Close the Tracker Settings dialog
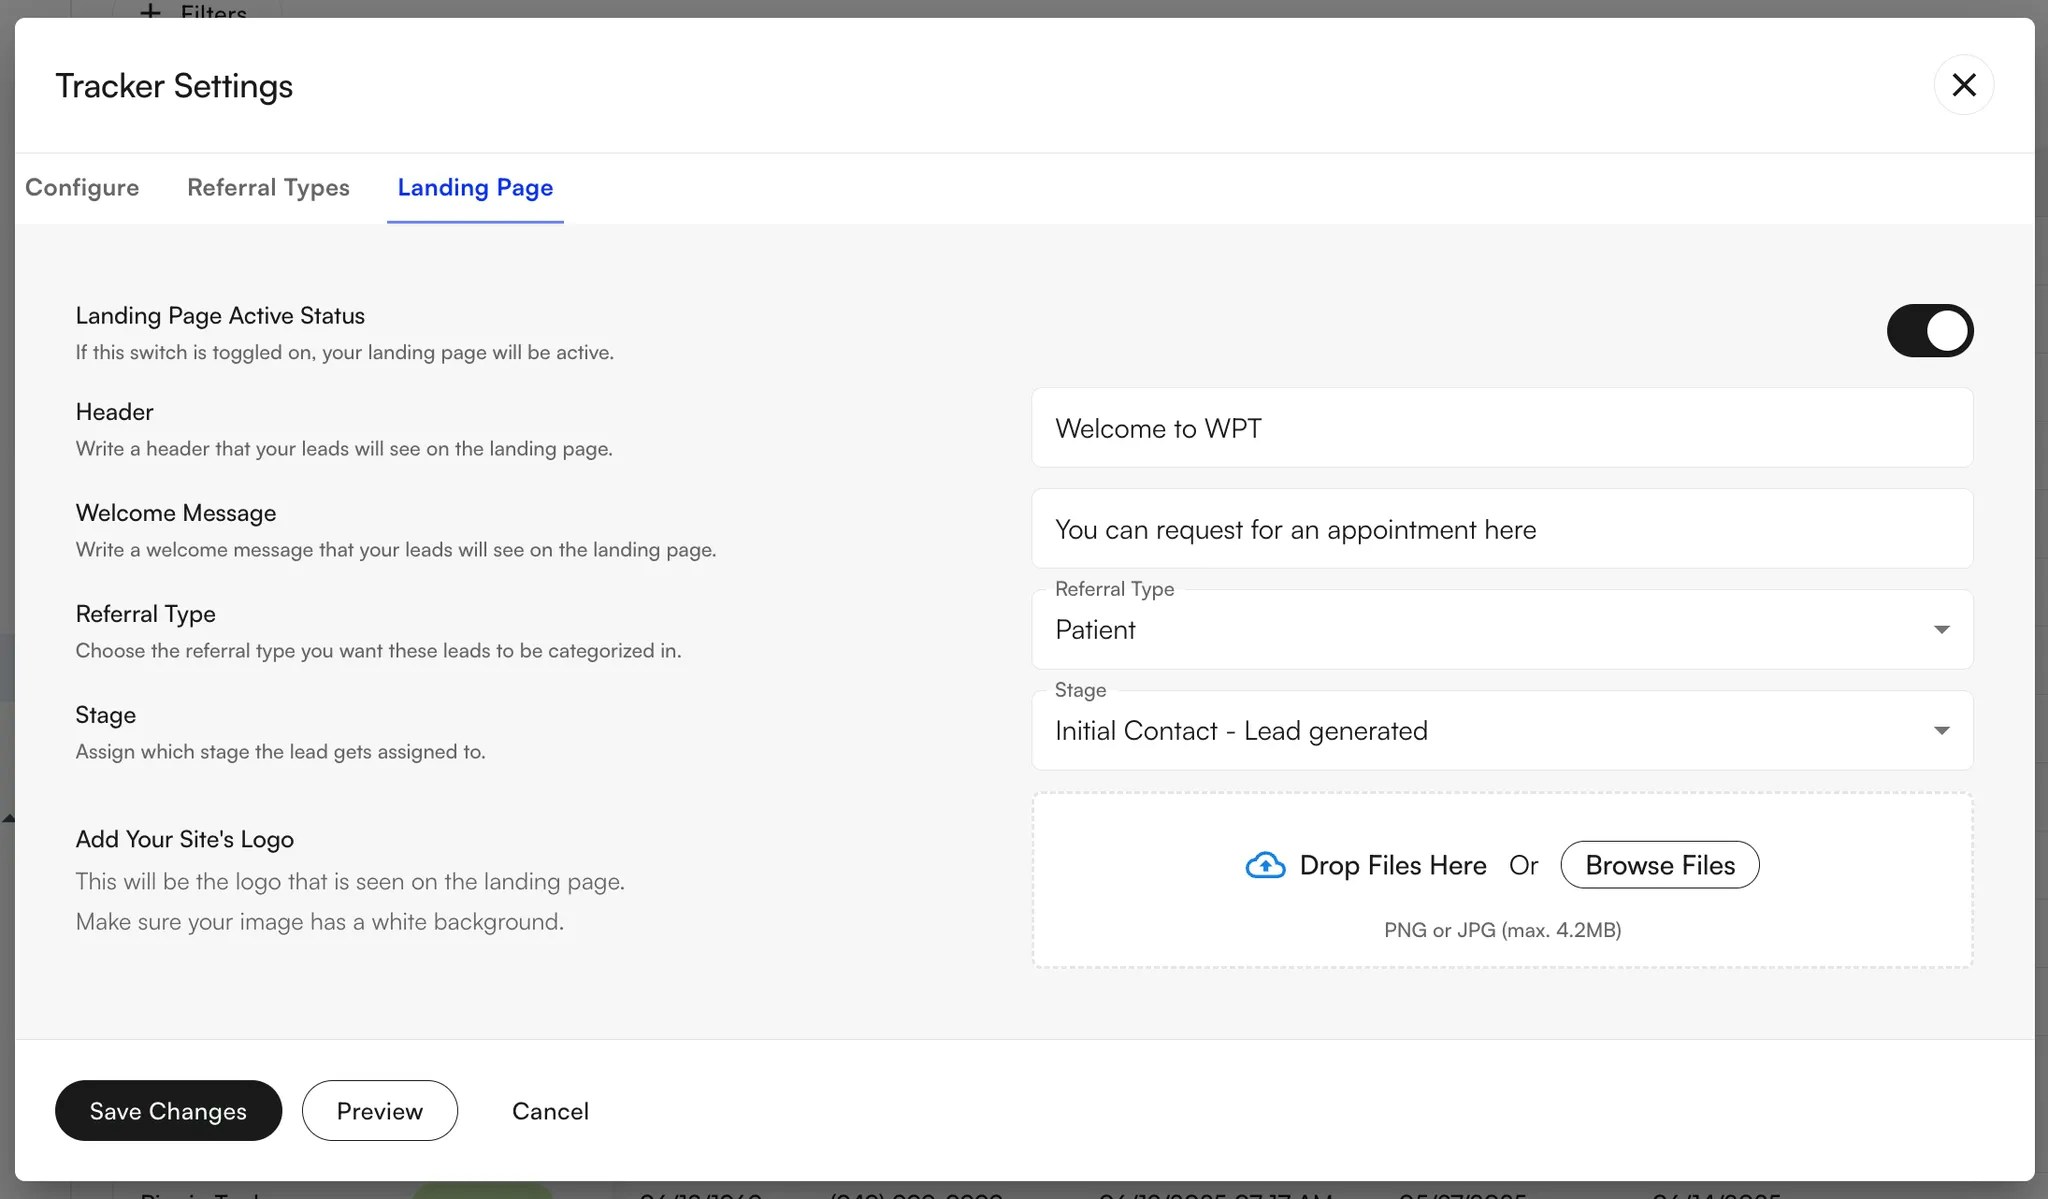The height and width of the screenshot is (1199, 2048). click(x=1963, y=85)
